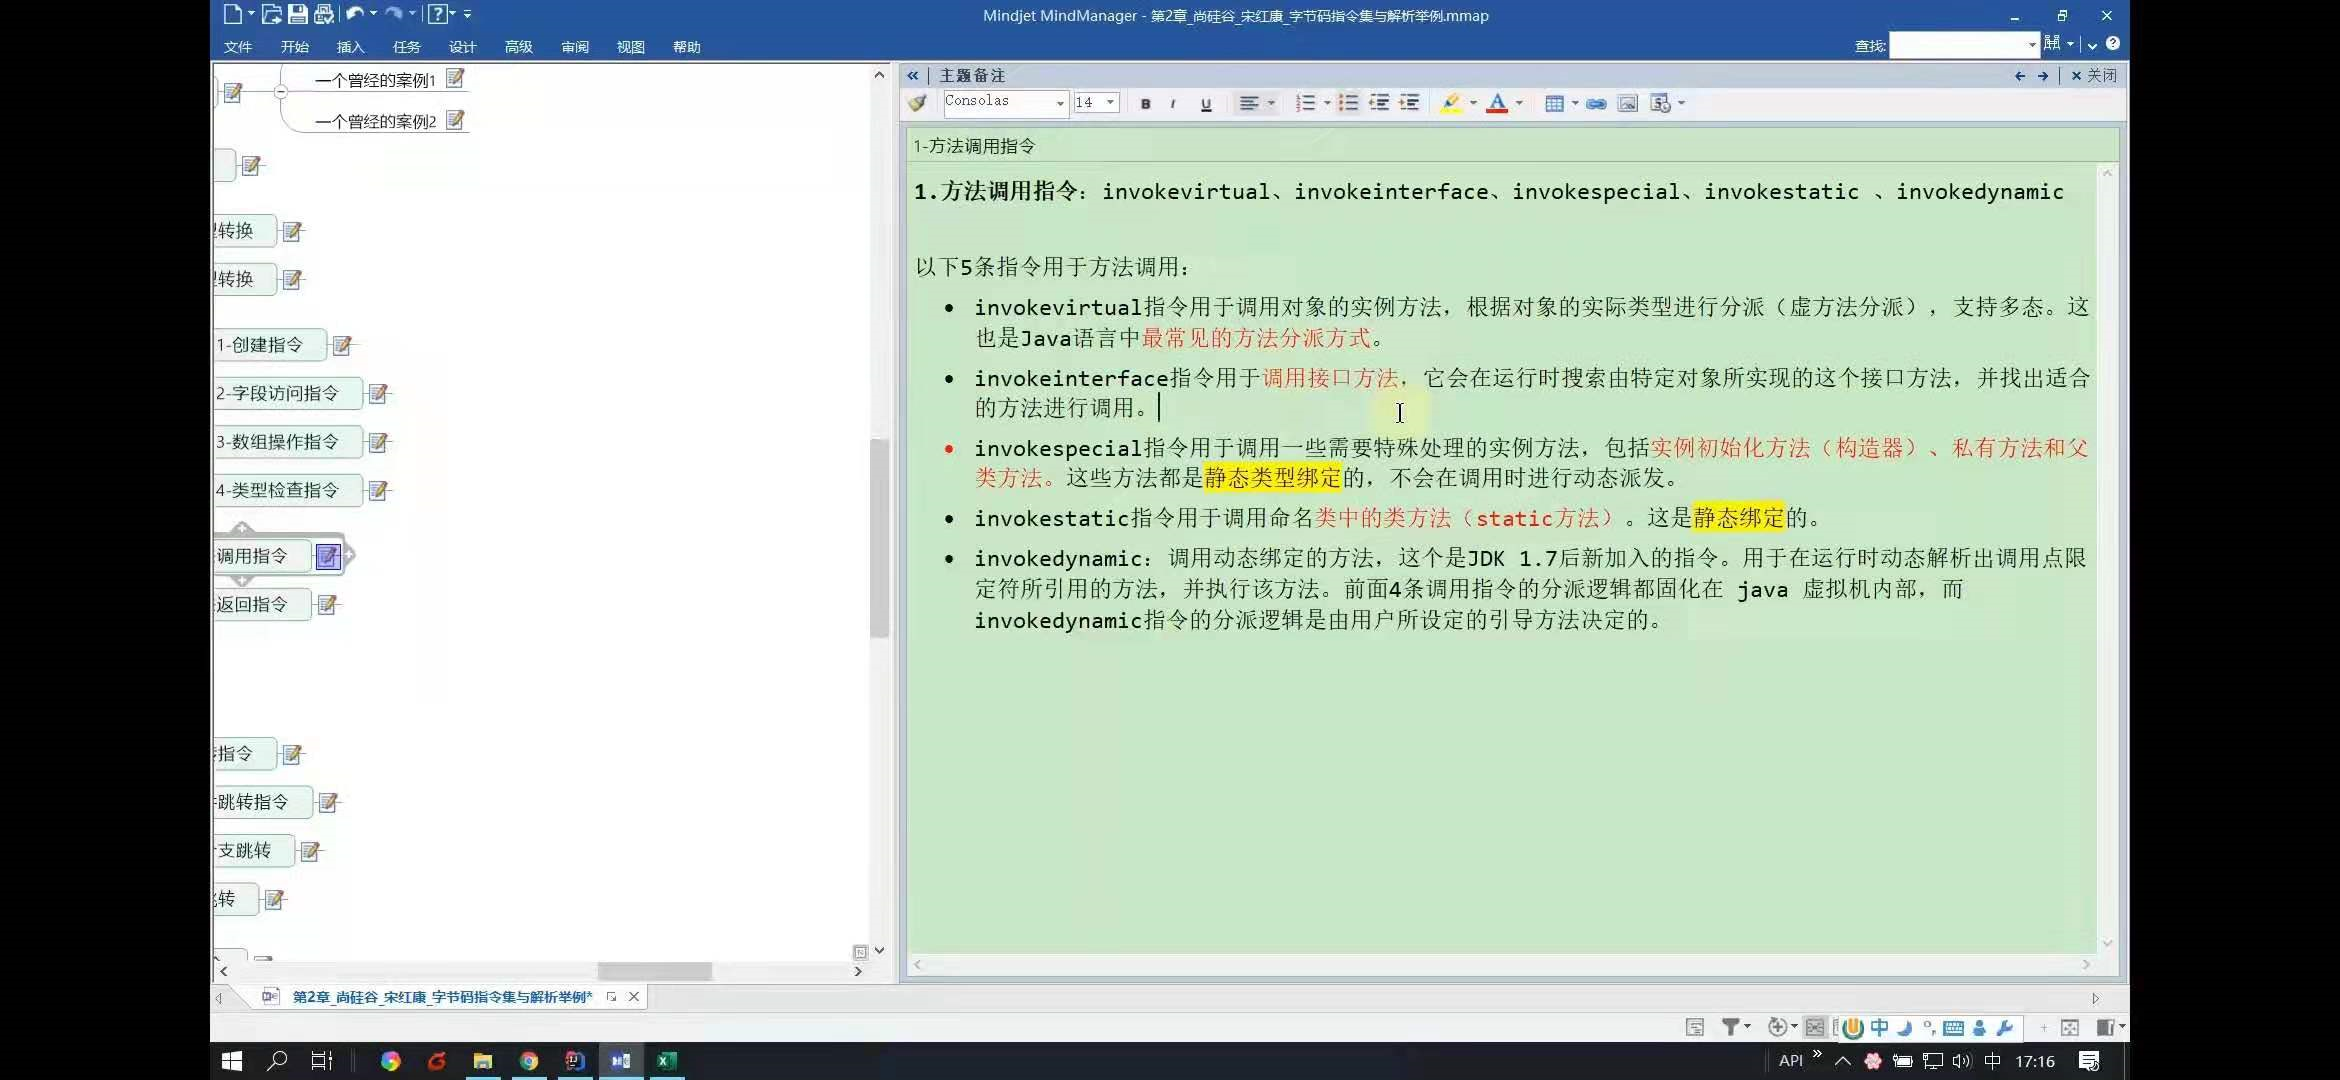Click the 查找 search input field

1962,45
